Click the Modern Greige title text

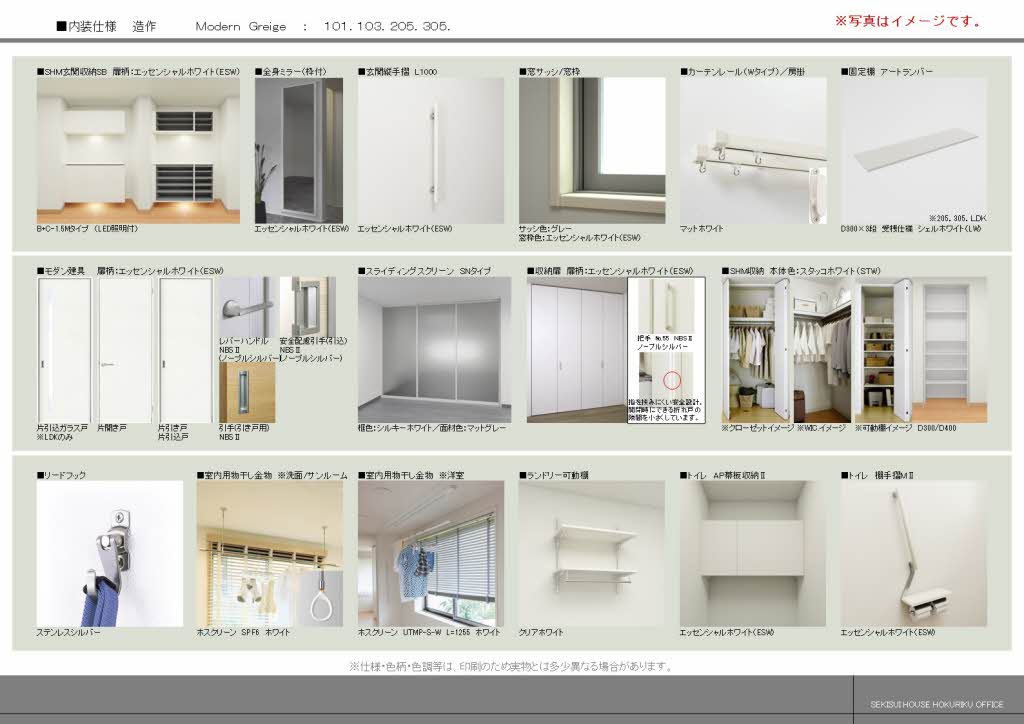click(x=240, y=27)
